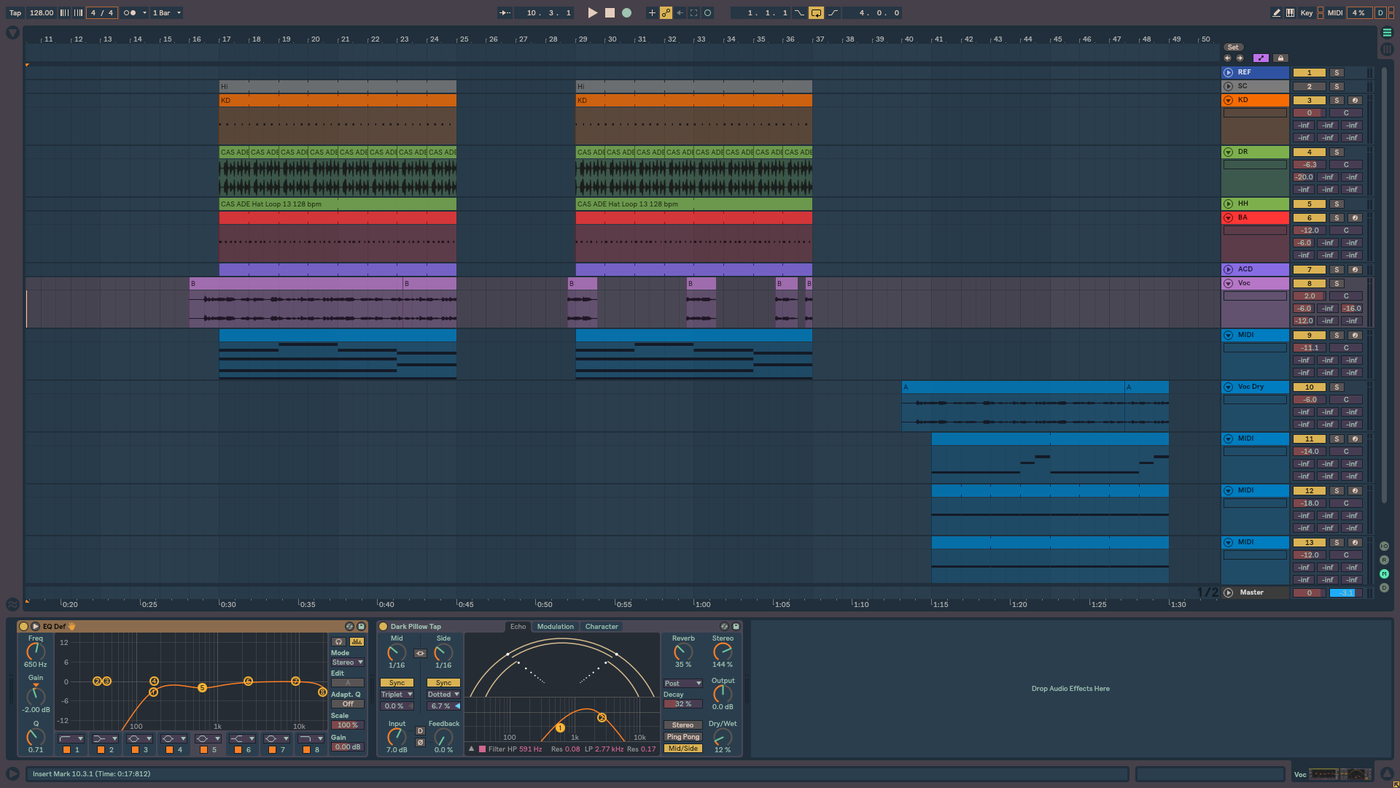Collapse the BA track
The height and width of the screenshot is (788, 1400).
[x=1228, y=217]
